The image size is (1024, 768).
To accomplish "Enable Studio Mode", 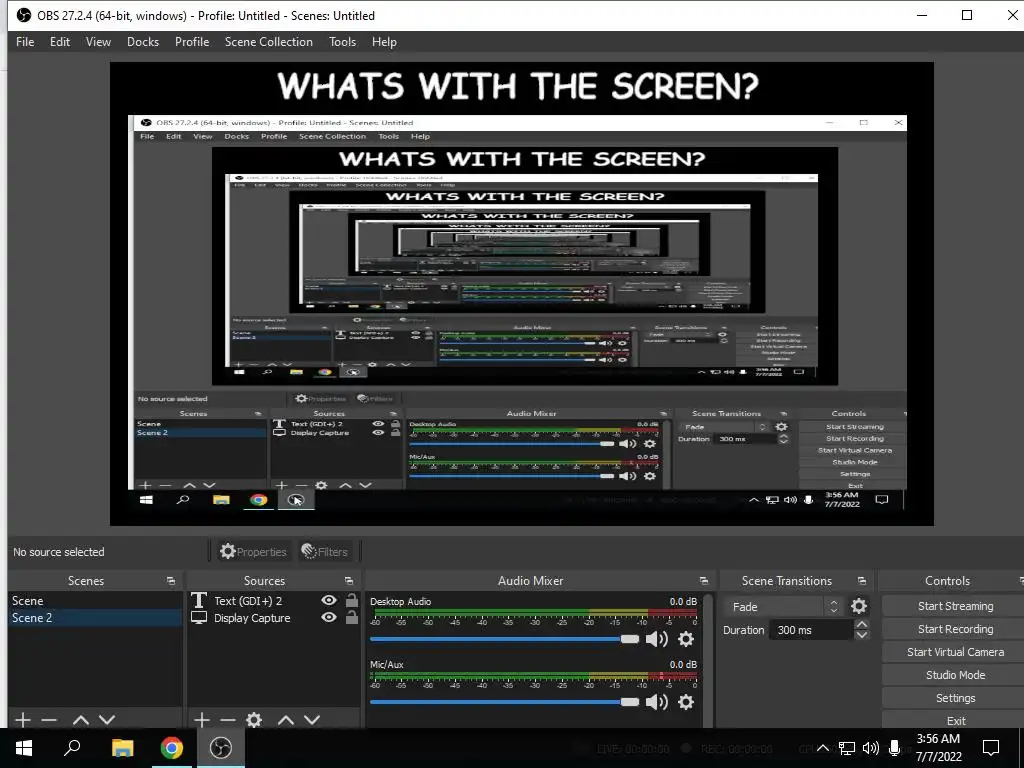I will click(x=955, y=675).
